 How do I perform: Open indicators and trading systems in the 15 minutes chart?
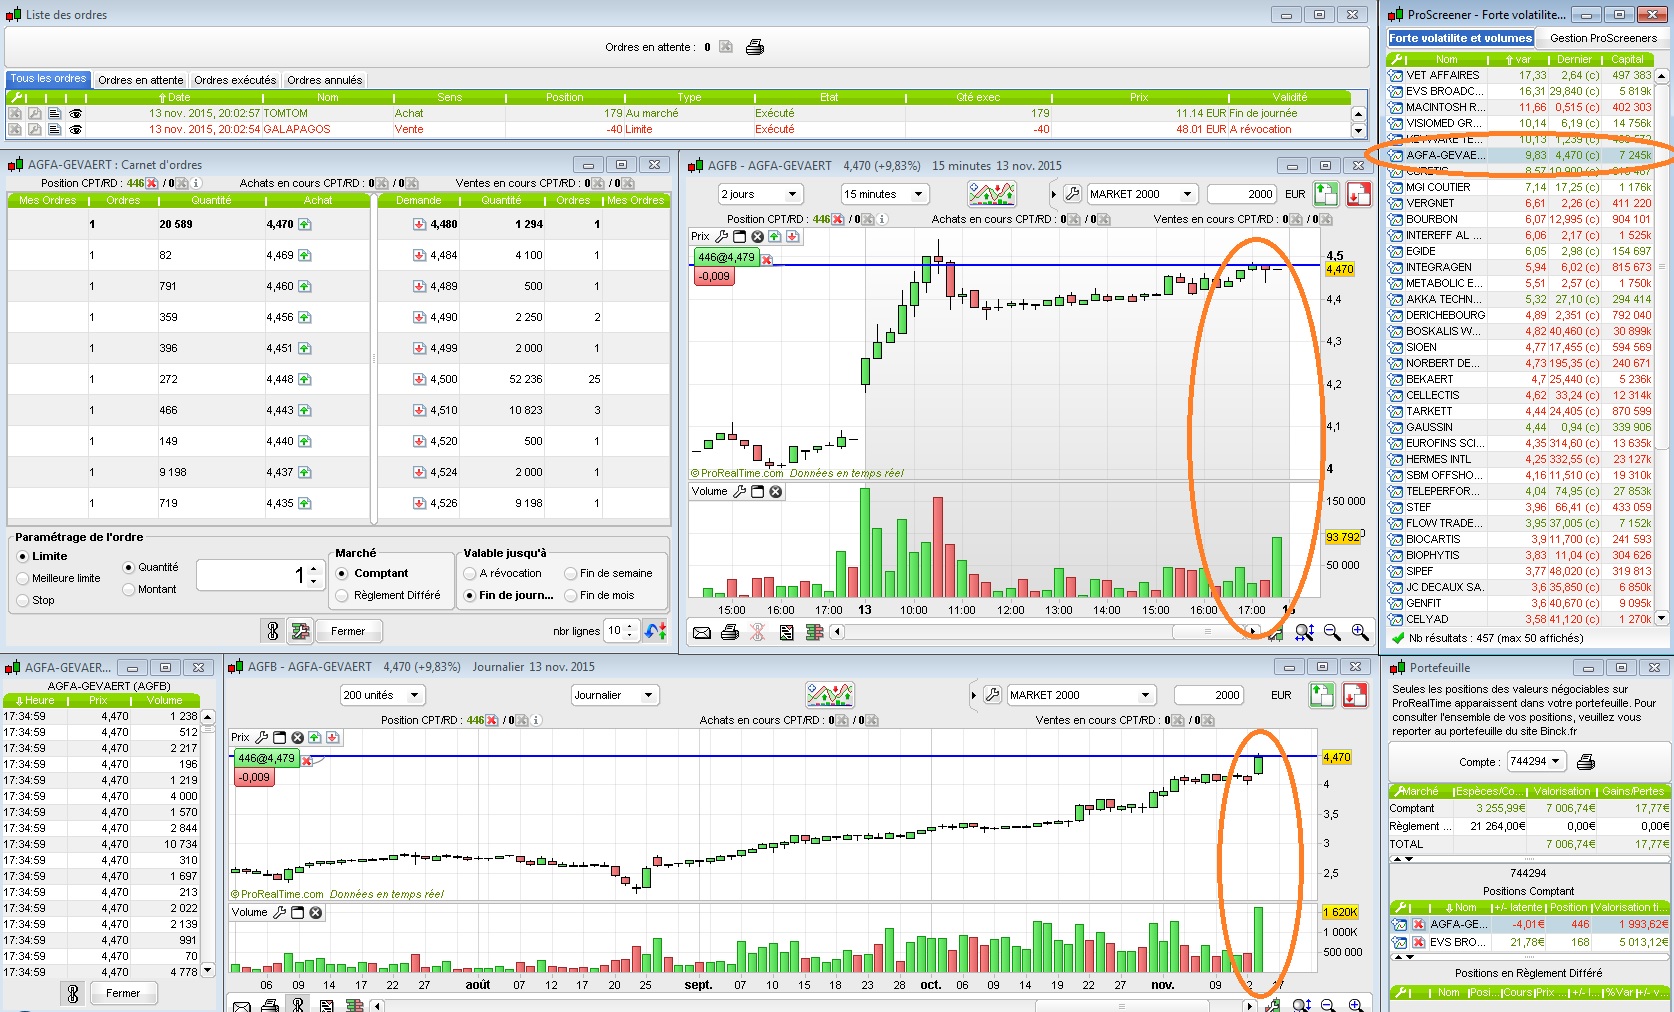[x=991, y=194]
